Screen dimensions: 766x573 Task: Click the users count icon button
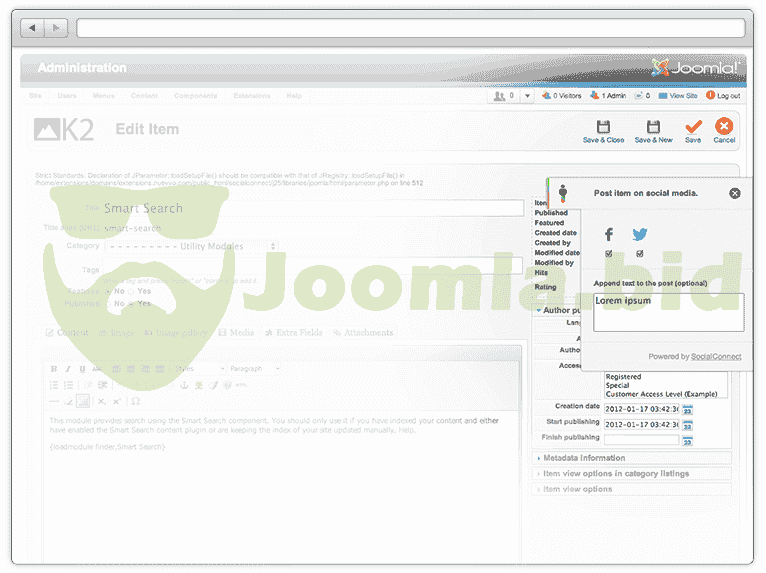point(504,96)
